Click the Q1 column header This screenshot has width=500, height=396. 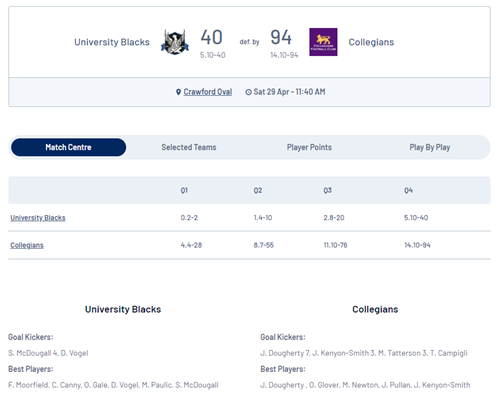(x=184, y=190)
